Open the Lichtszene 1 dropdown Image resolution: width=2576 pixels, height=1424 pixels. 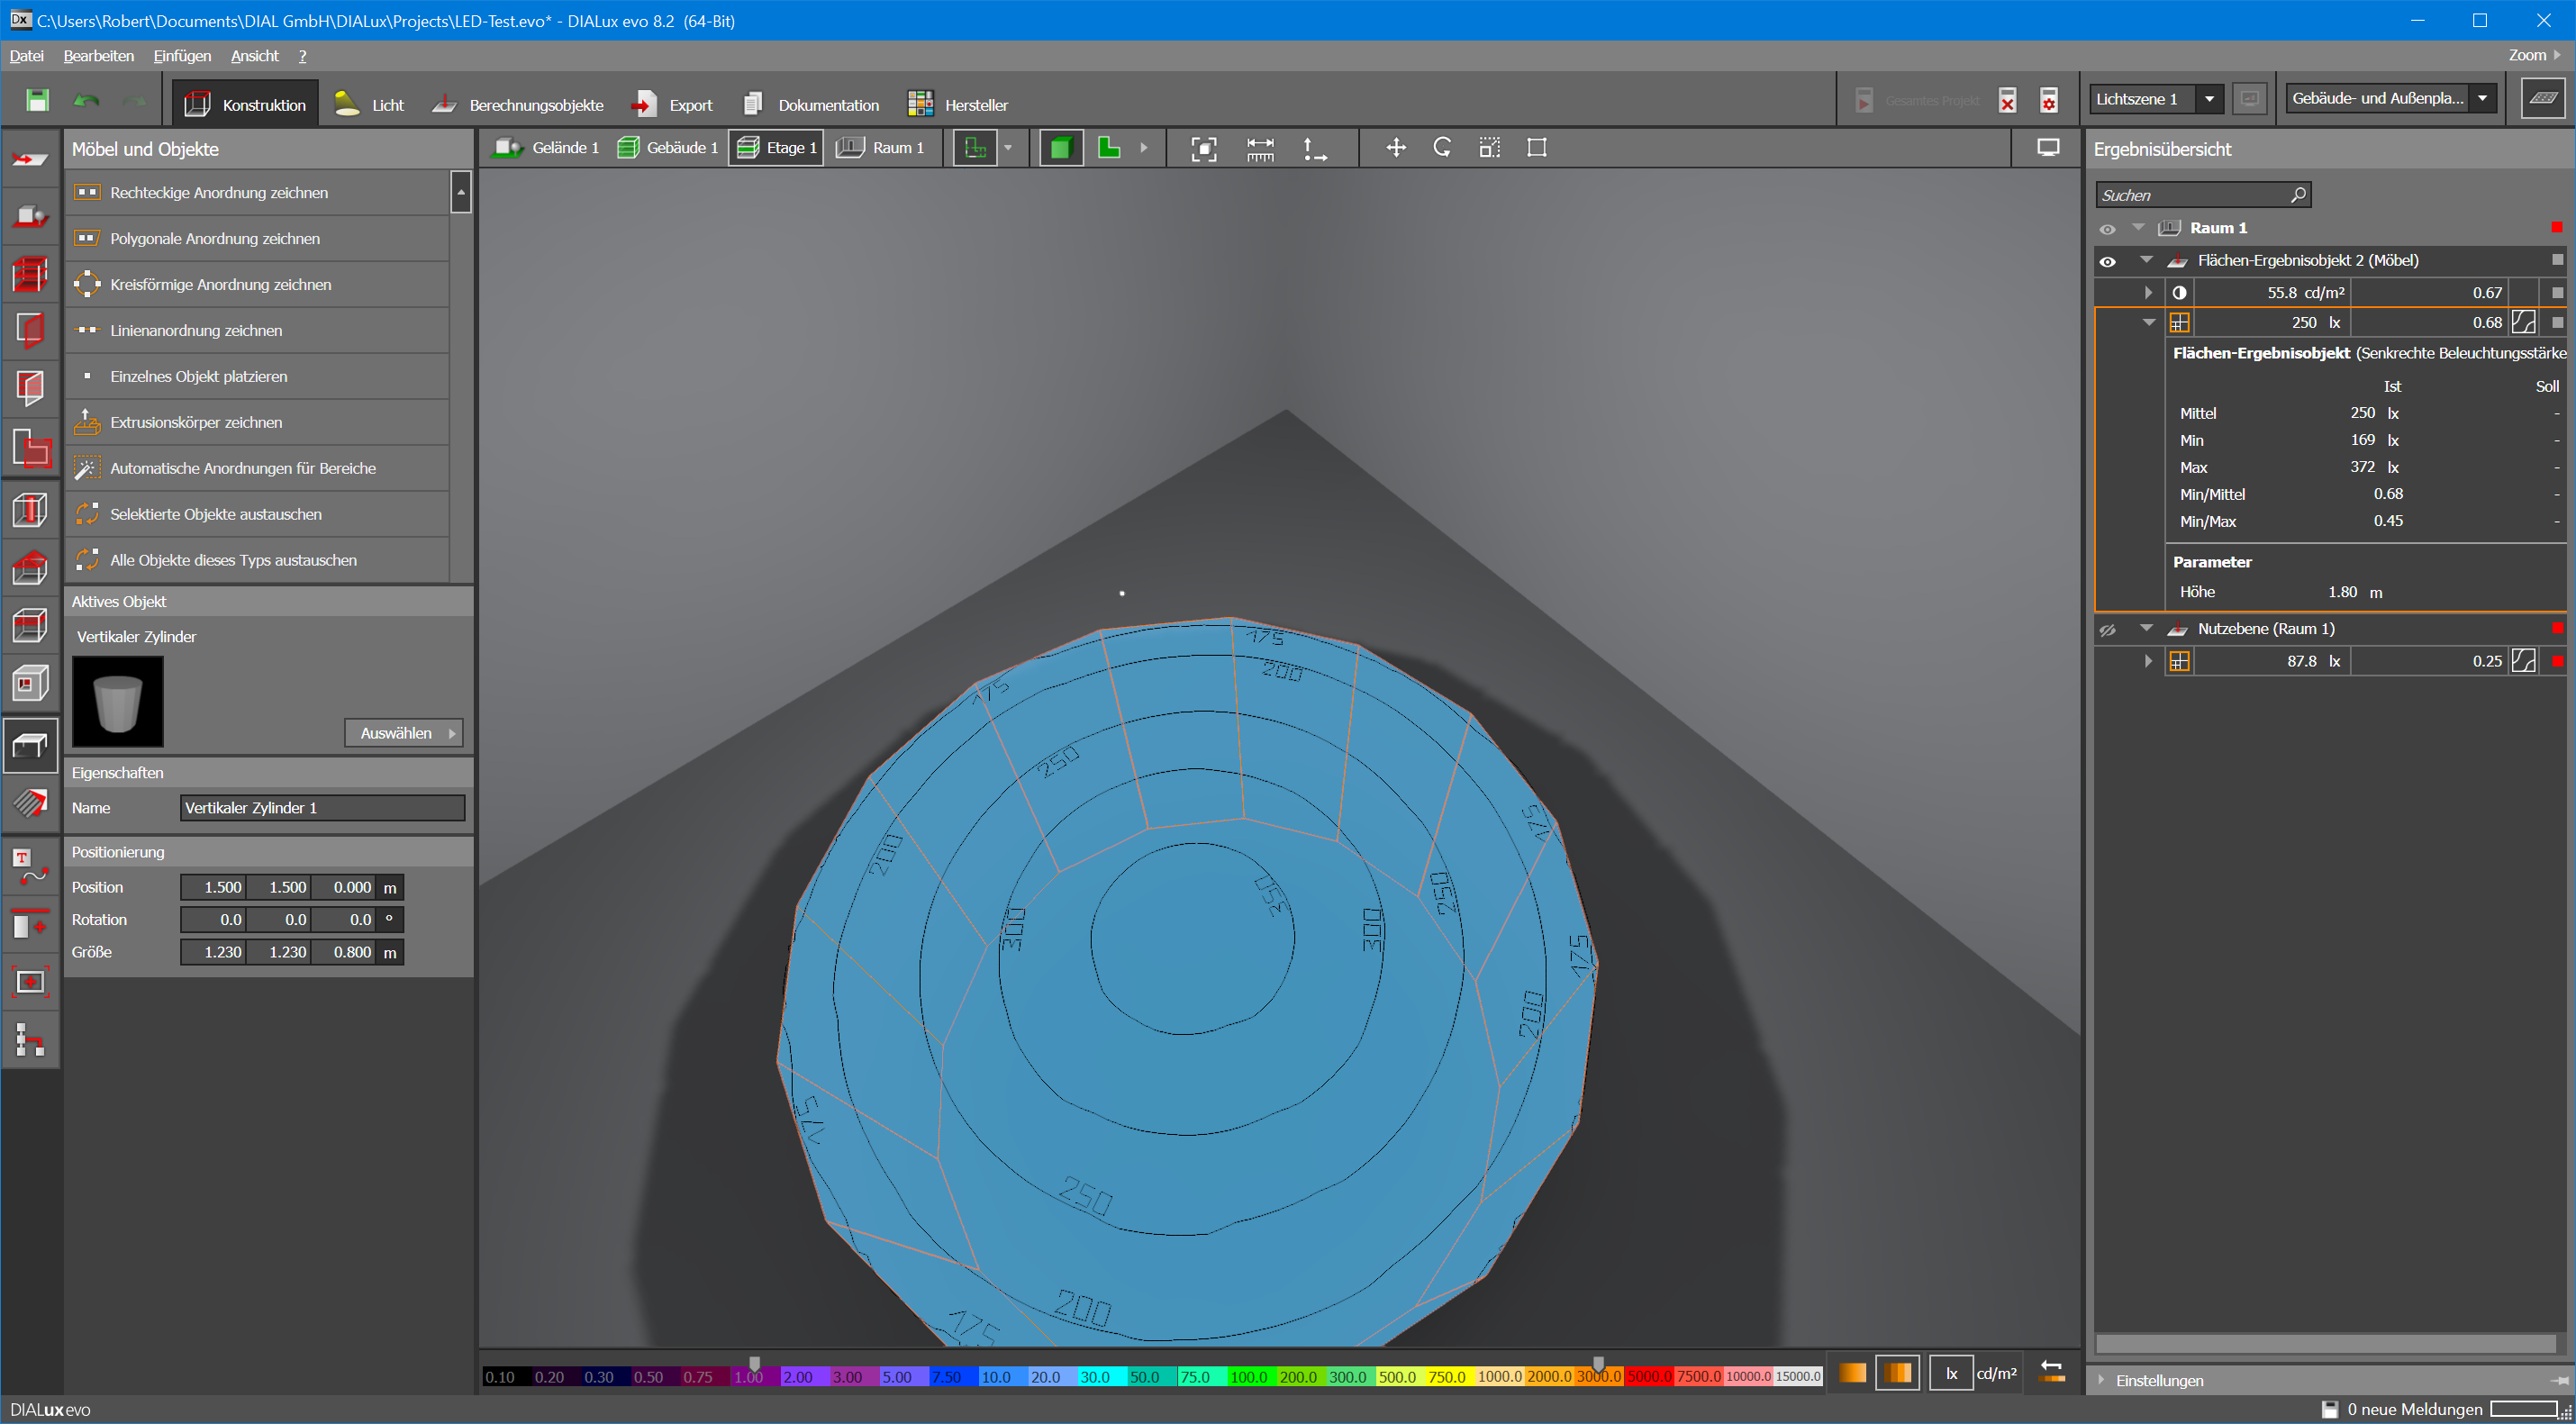point(2209,99)
